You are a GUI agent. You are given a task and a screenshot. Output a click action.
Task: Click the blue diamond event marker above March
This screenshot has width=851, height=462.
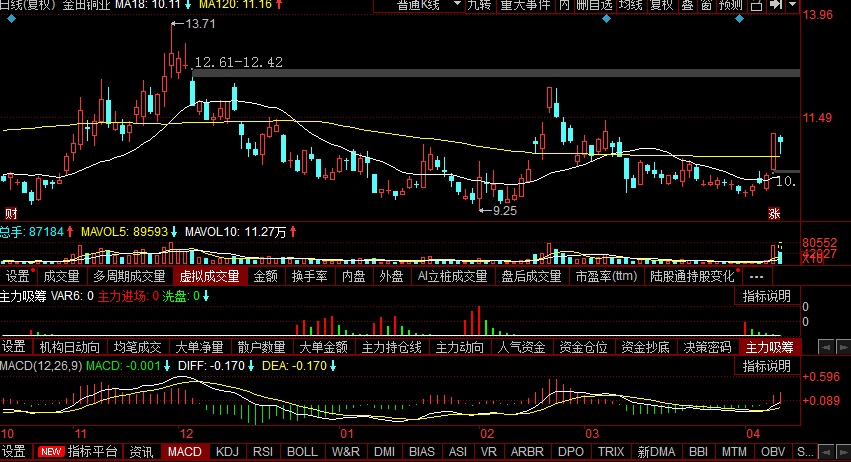pos(606,19)
